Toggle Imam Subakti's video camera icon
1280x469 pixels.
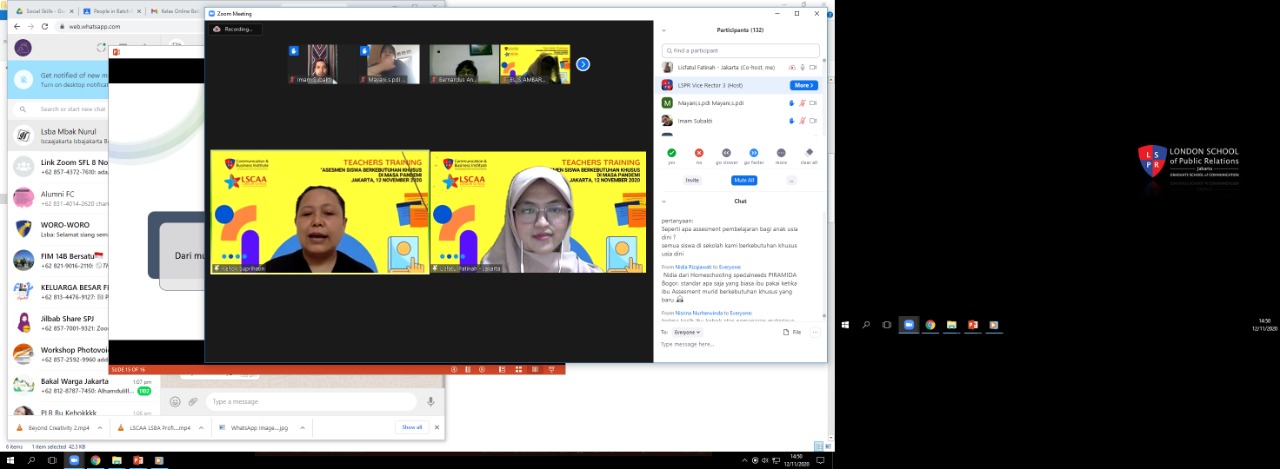click(x=813, y=120)
